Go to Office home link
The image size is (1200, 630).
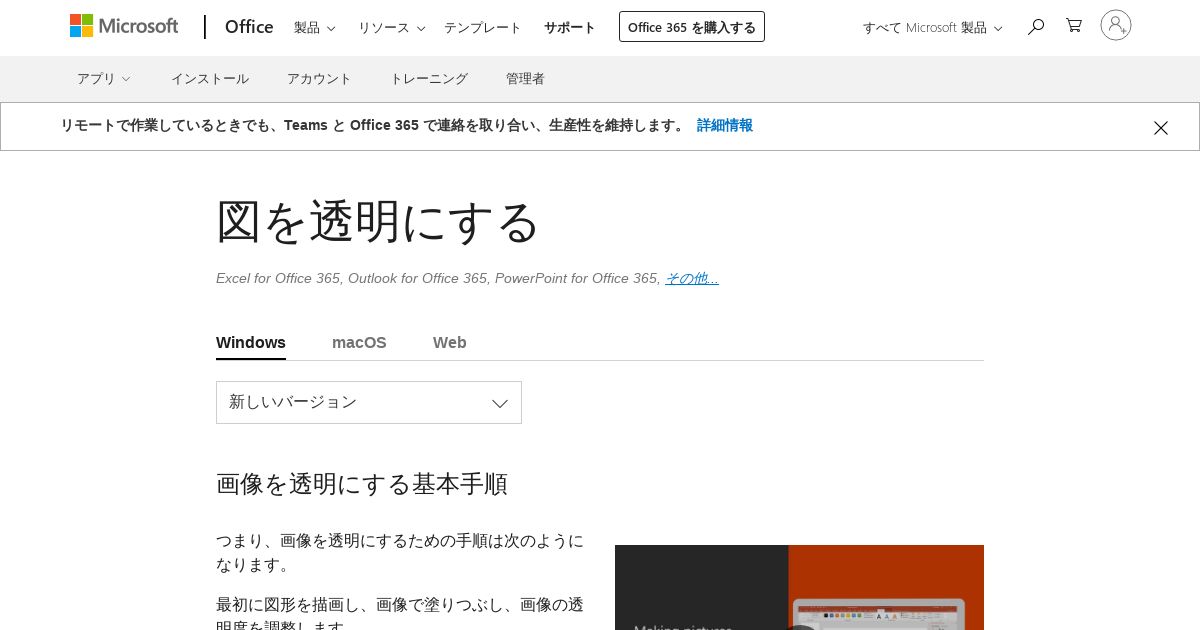249,27
